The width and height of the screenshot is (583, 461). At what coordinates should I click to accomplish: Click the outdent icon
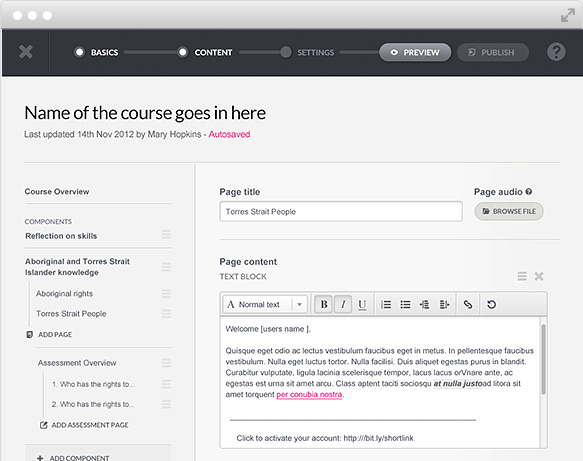(425, 305)
